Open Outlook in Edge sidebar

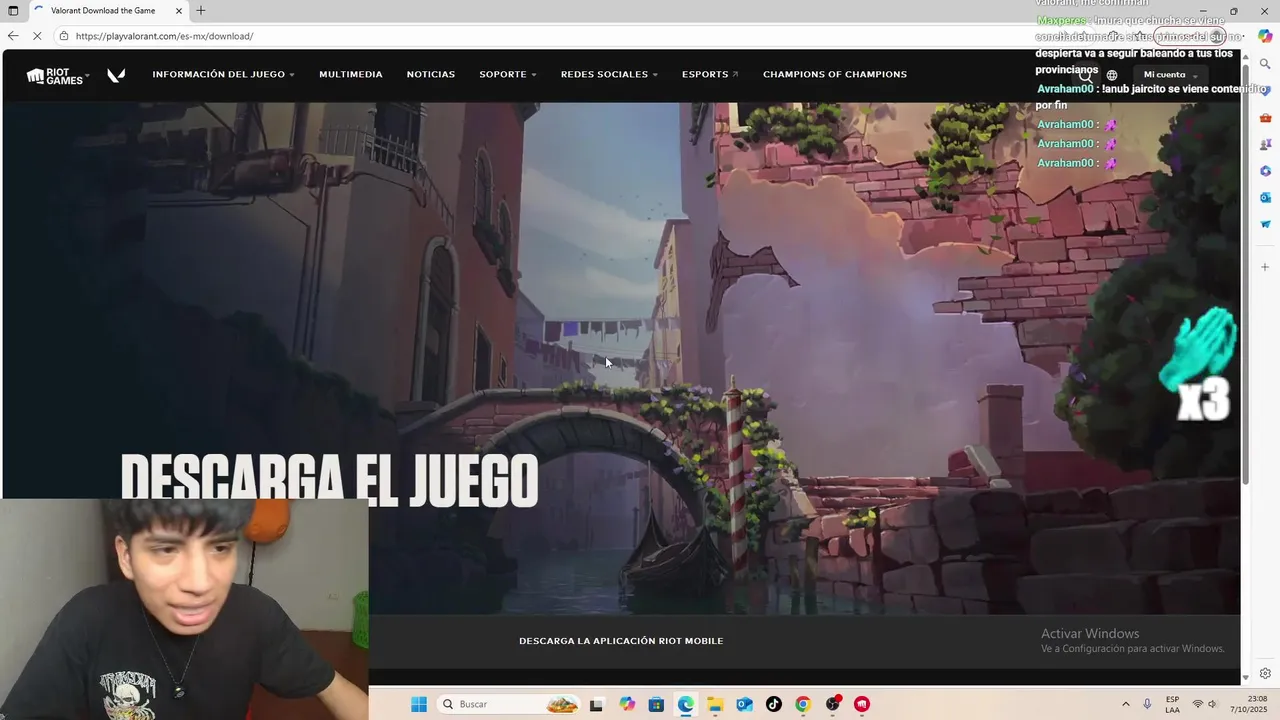(1265, 197)
